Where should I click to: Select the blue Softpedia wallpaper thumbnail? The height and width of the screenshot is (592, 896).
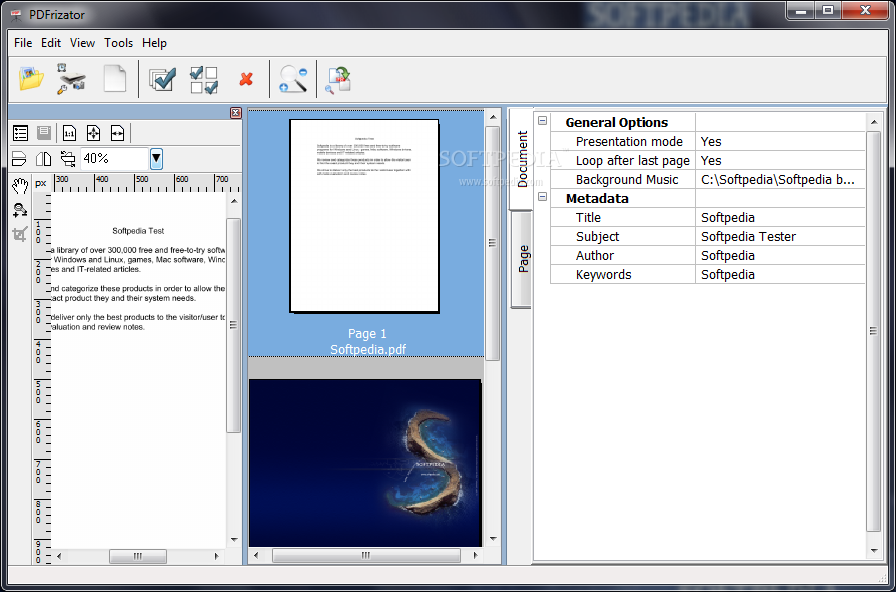pos(365,463)
